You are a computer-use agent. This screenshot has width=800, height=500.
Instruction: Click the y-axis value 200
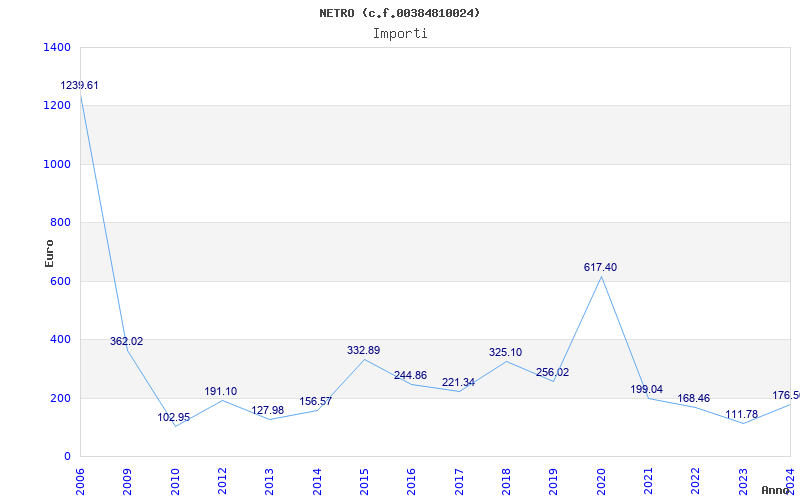pyautogui.click(x=60, y=398)
